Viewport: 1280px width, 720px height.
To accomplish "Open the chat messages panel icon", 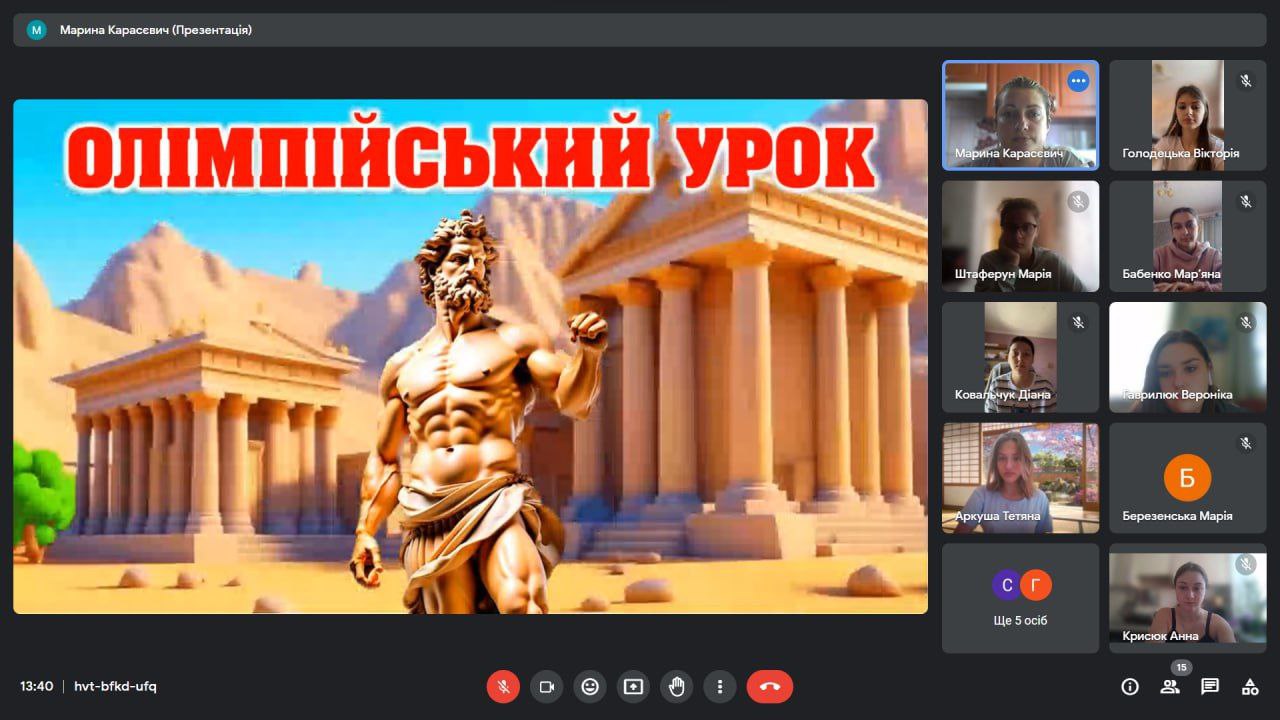I will pyautogui.click(x=1210, y=686).
